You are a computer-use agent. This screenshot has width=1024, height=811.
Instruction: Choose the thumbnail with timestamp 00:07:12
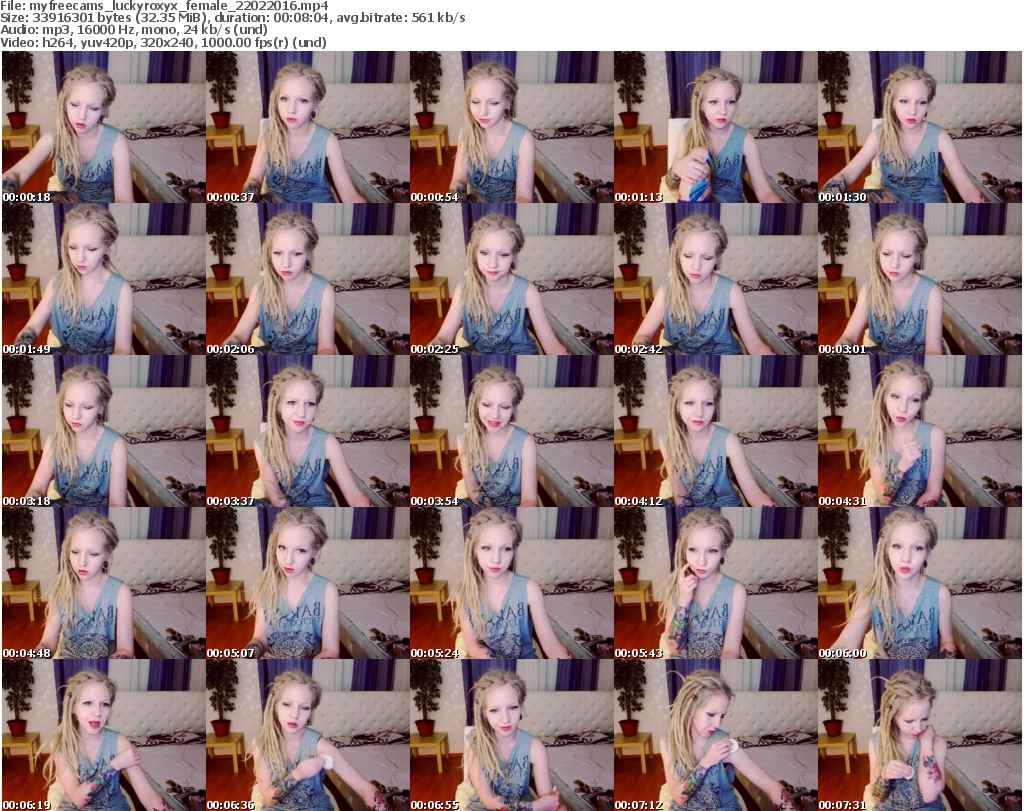(716, 735)
